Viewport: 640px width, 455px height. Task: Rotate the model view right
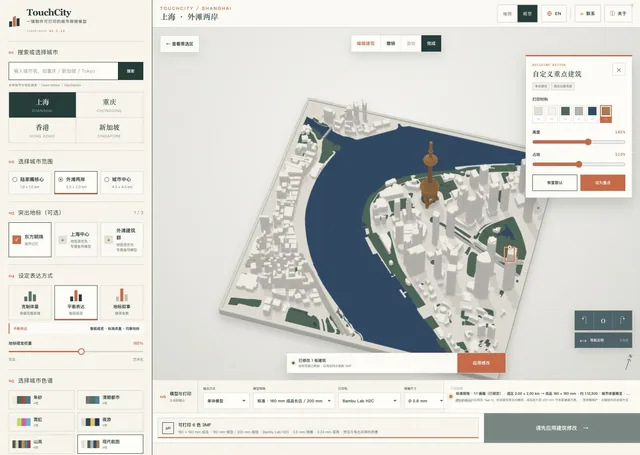tap(622, 320)
